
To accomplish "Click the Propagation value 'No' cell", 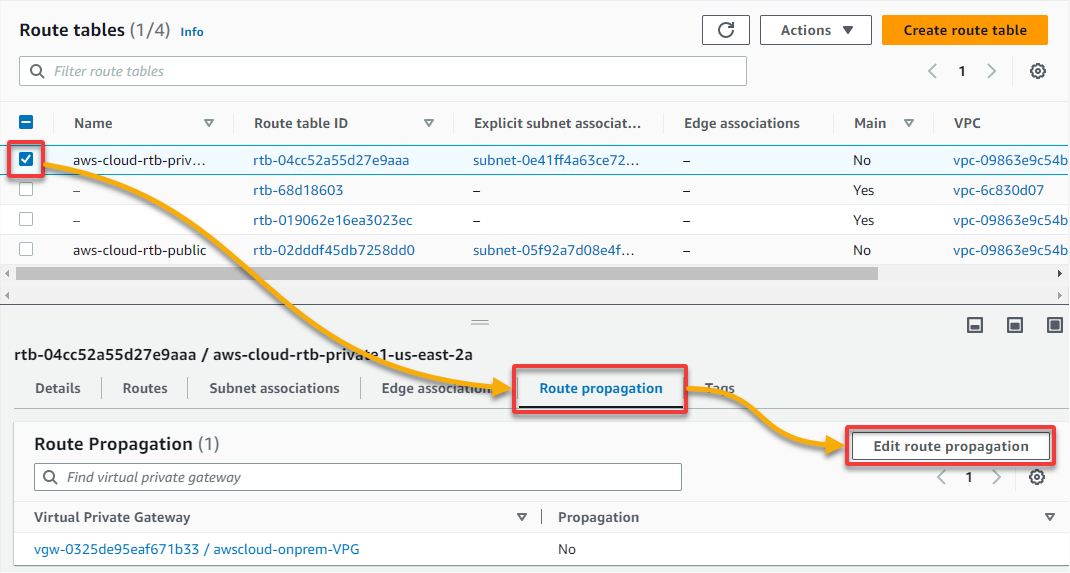I will pyautogui.click(x=566, y=549).
